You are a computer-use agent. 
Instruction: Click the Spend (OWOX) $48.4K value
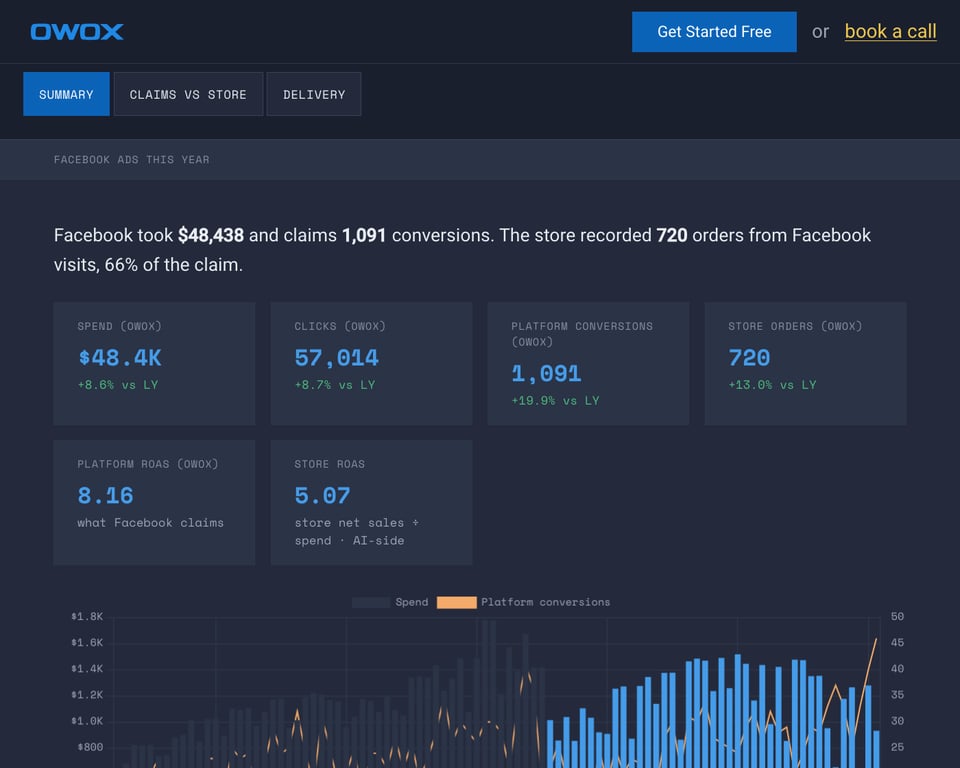(120, 358)
